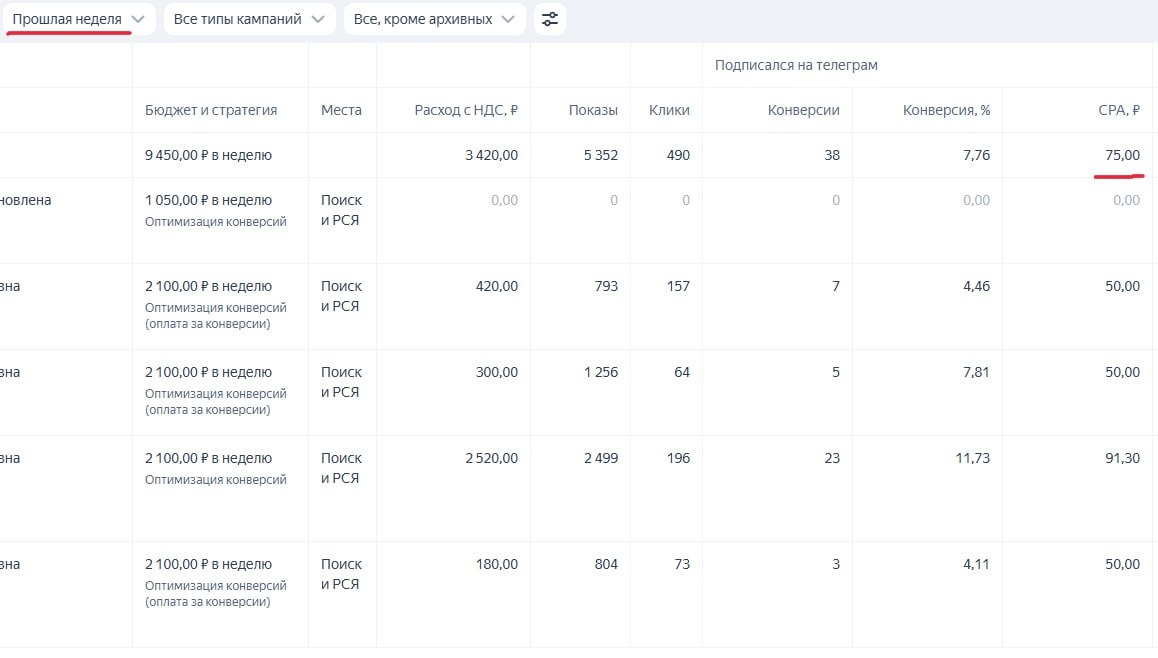Sort by 'Расход с НДС, ₽' column header
This screenshot has height=658, width=1158.
coord(466,110)
